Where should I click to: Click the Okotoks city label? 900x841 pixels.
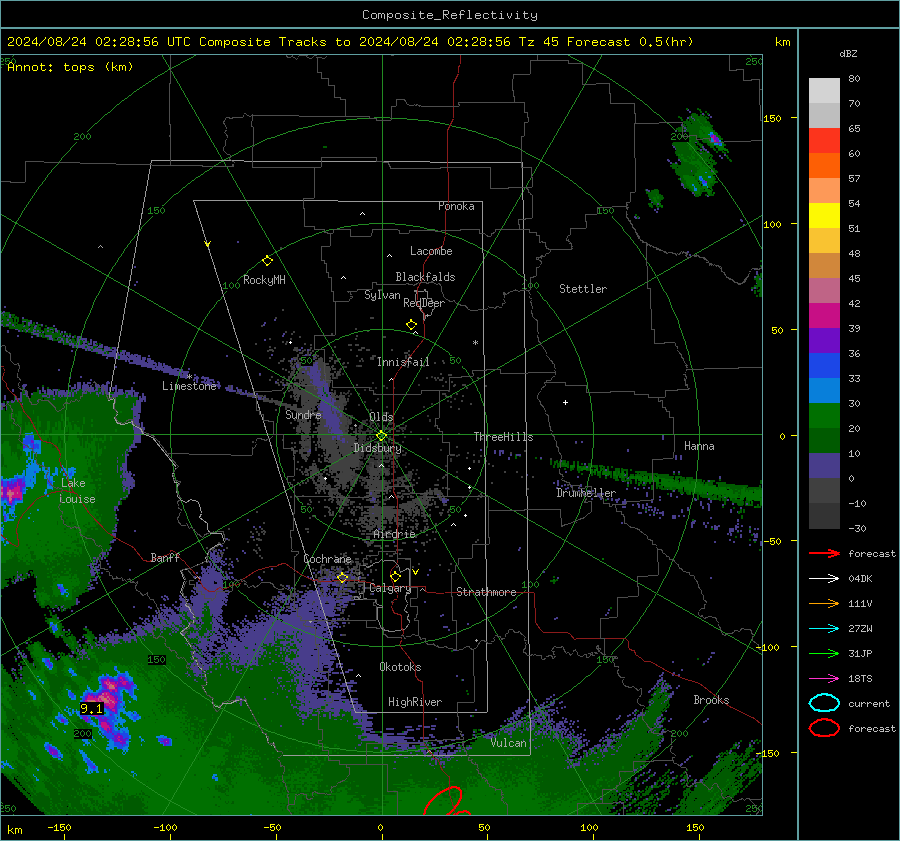pos(400,667)
